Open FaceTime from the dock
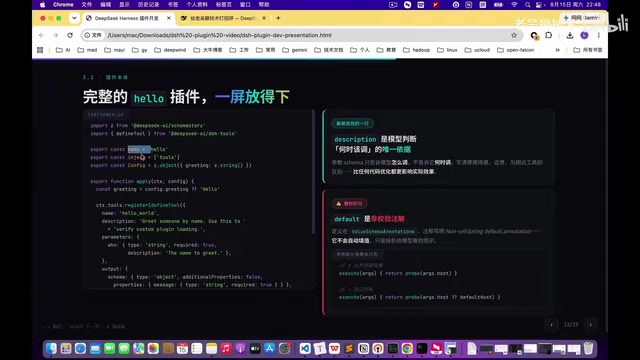 point(109,349)
